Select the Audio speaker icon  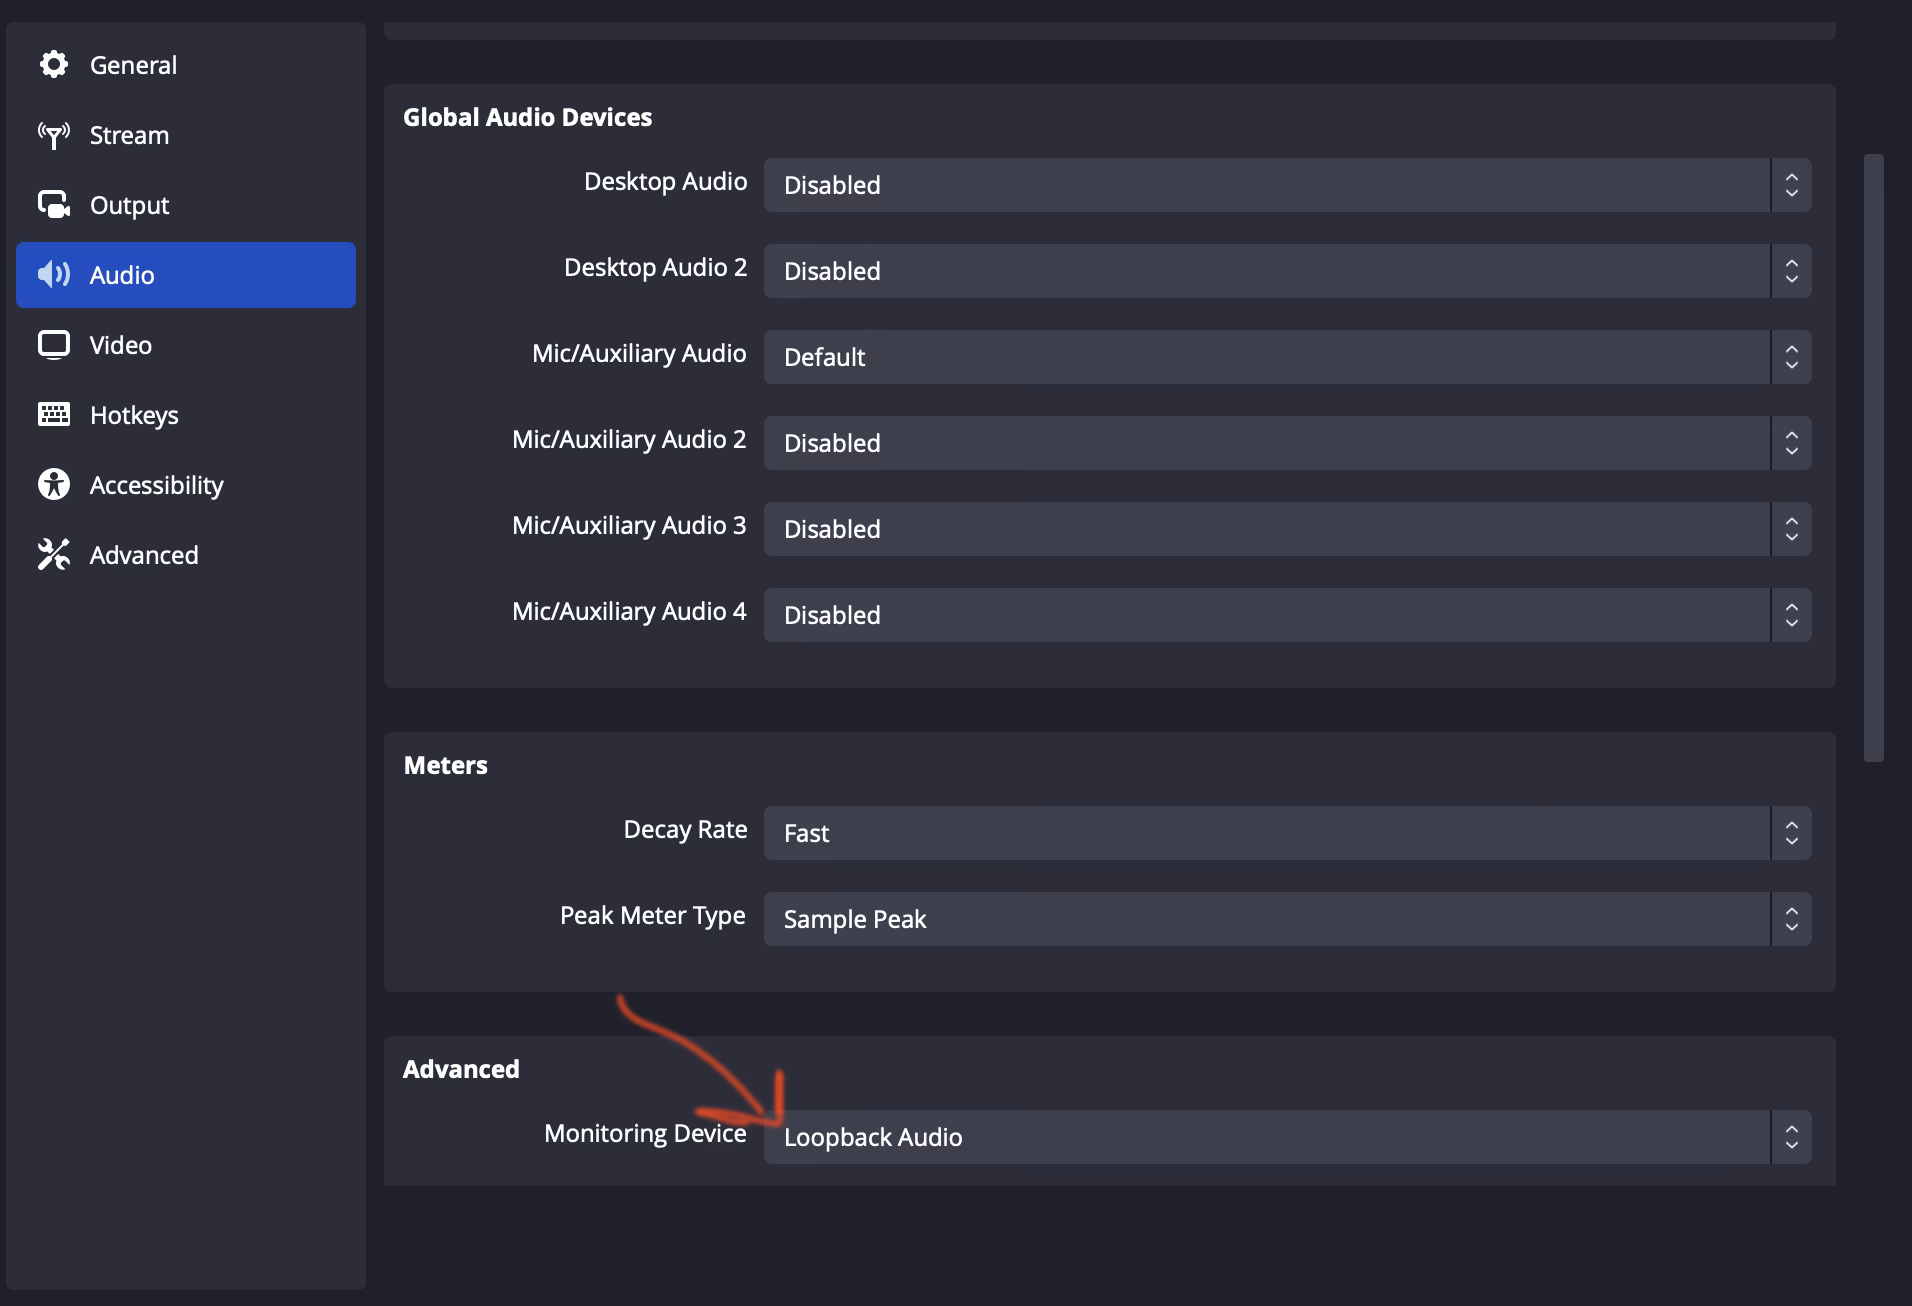coord(54,274)
